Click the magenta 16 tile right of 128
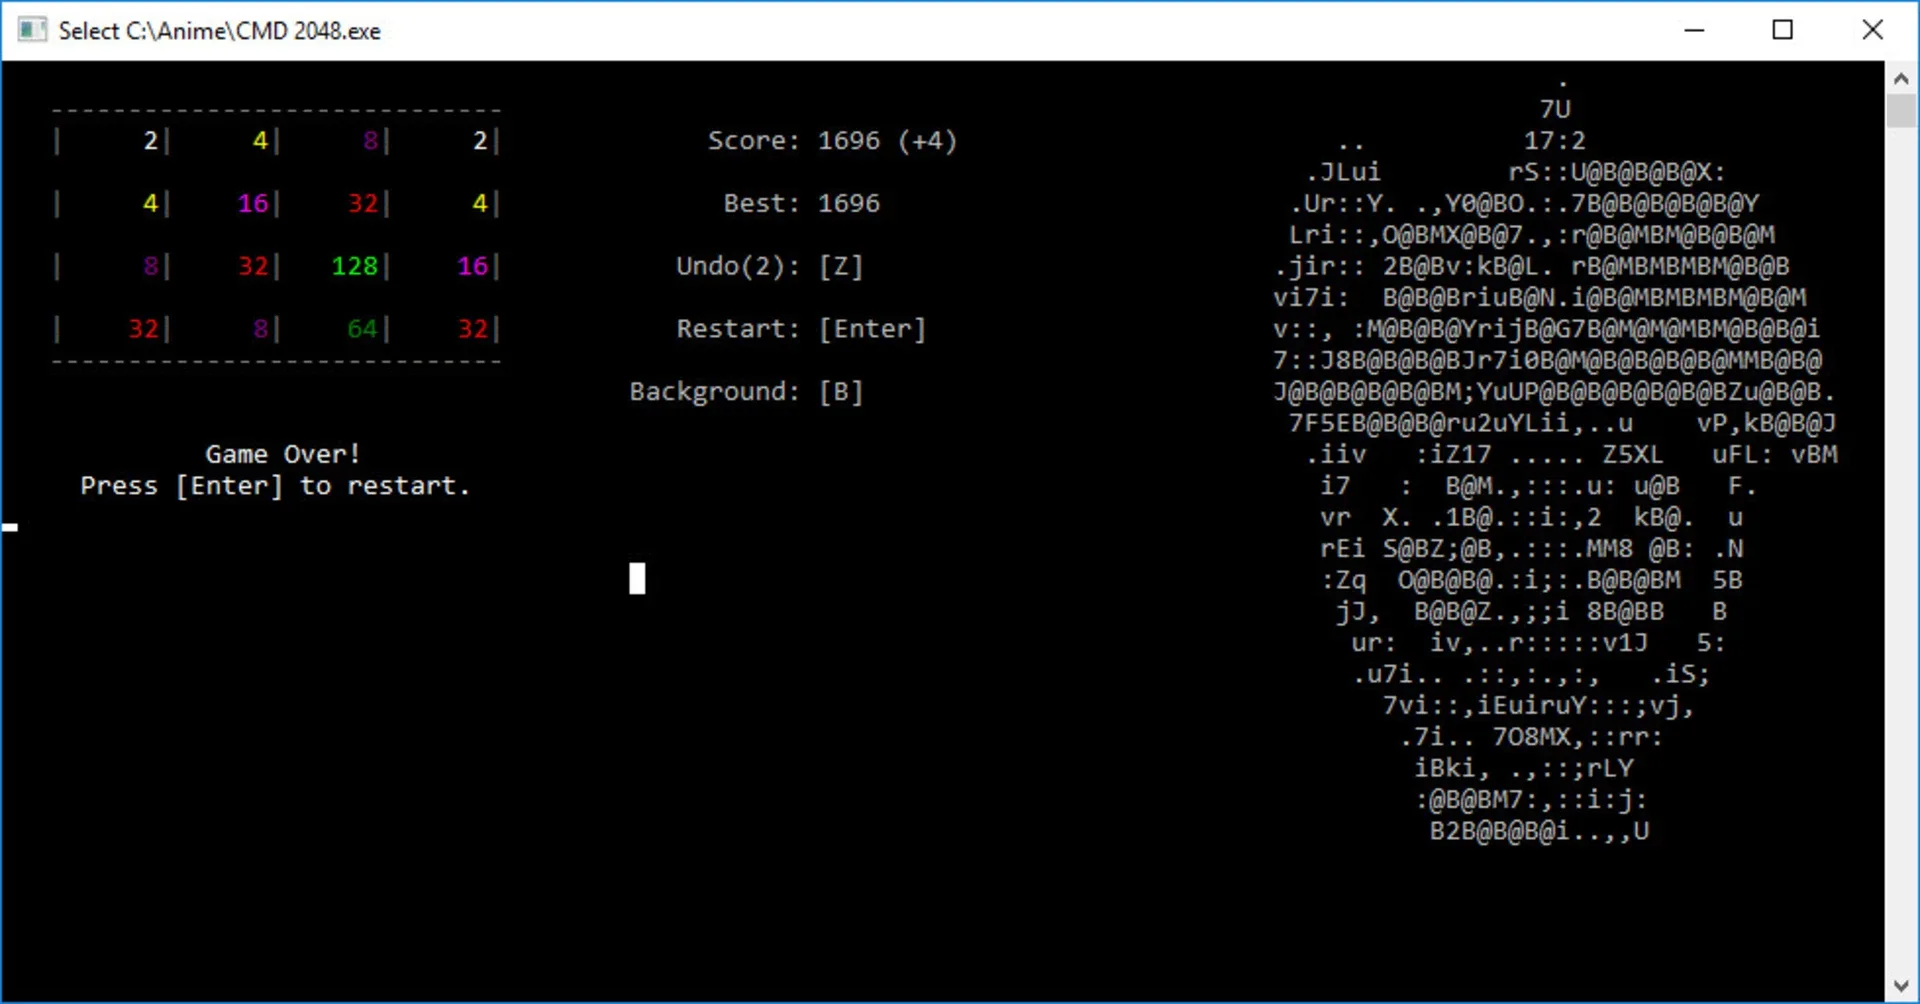Screen dimensions: 1920x1004 tap(472, 266)
